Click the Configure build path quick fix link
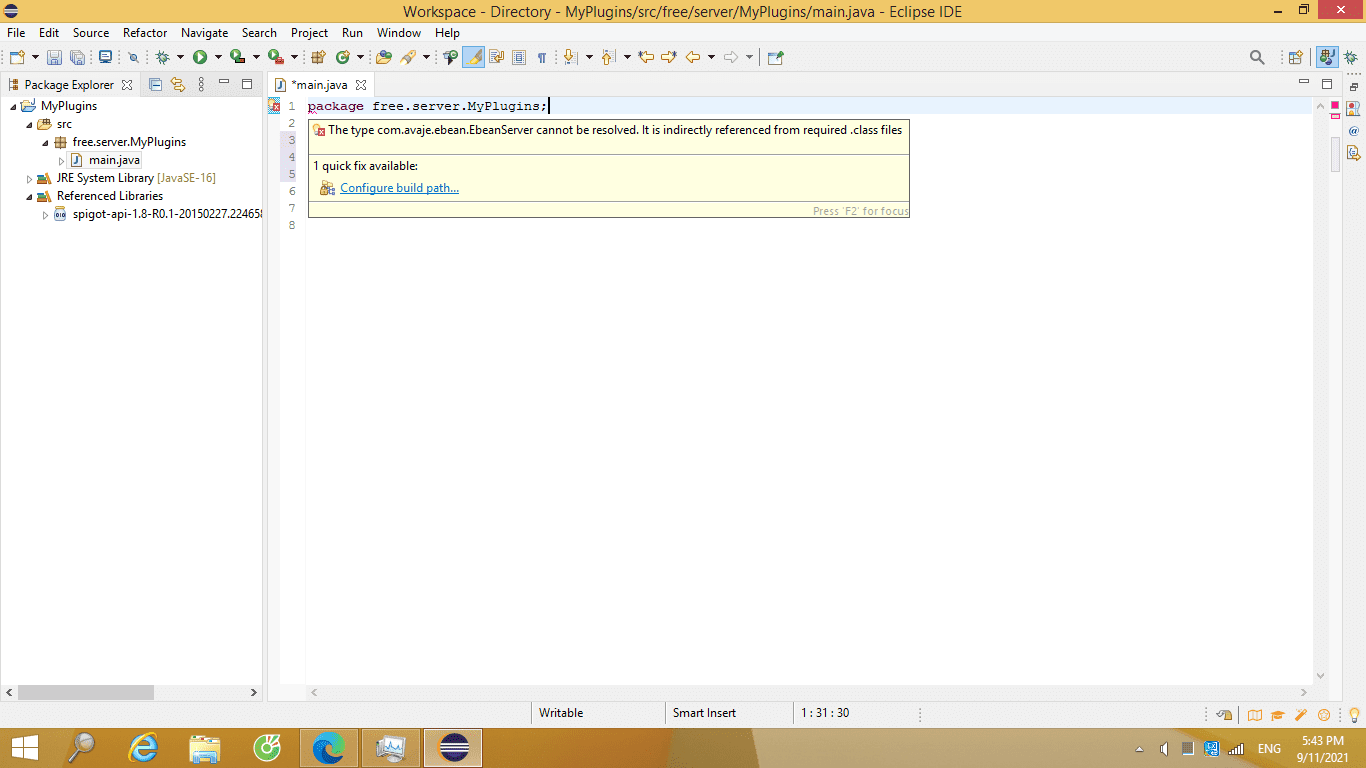The image size is (1366, 768). point(399,188)
